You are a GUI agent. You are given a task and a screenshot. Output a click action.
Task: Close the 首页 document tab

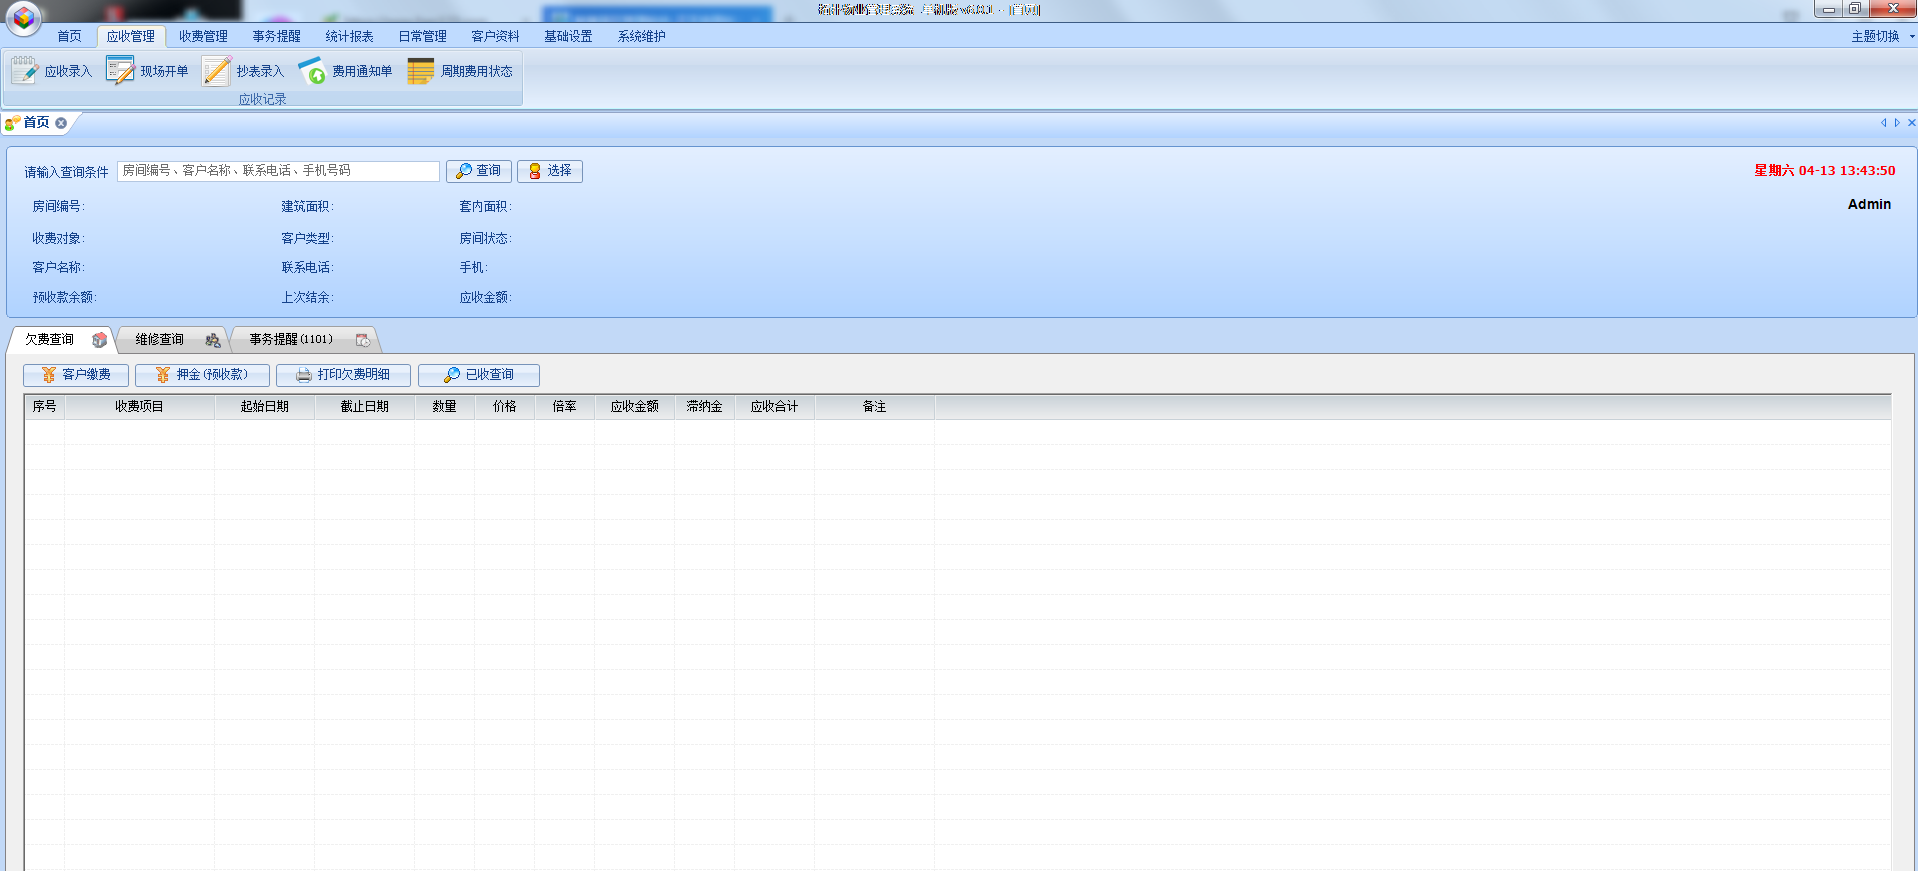click(x=61, y=123)
